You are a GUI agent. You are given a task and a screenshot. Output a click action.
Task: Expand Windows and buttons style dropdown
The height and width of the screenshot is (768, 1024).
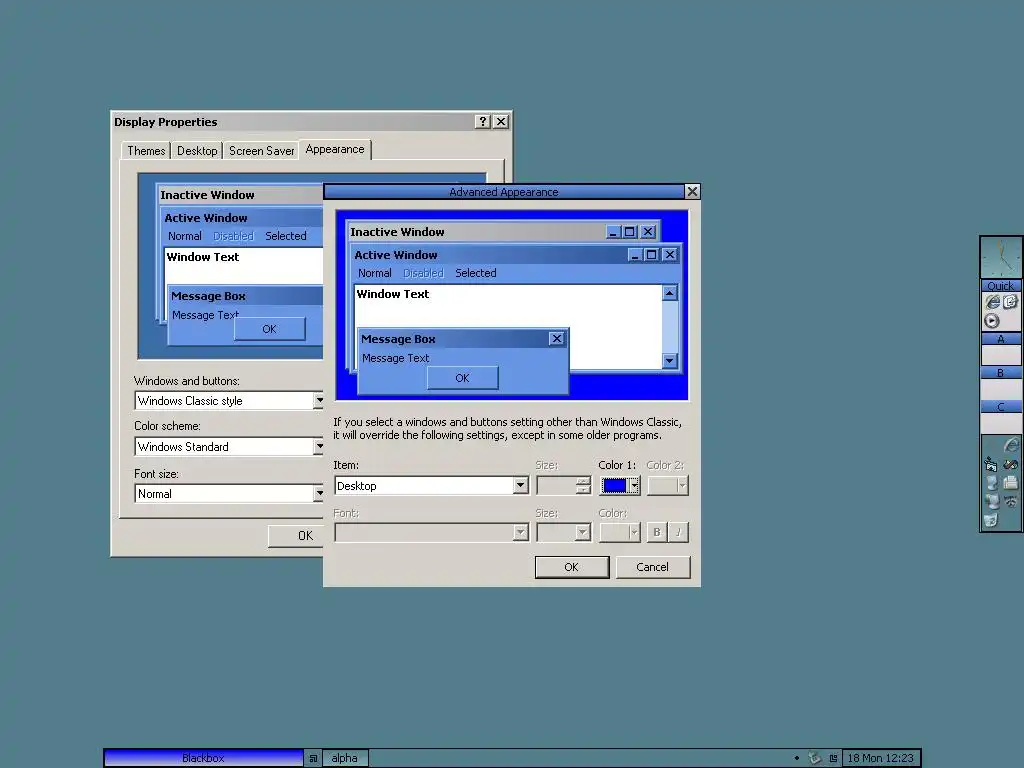[318, 400]
